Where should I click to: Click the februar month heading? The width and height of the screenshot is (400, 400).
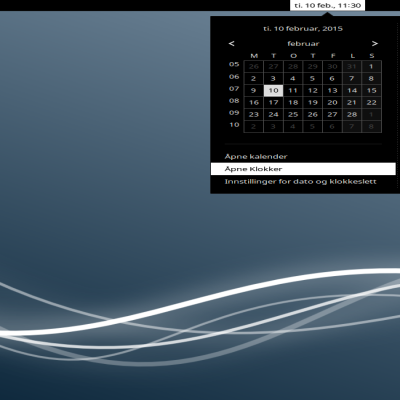pos(303,44)
